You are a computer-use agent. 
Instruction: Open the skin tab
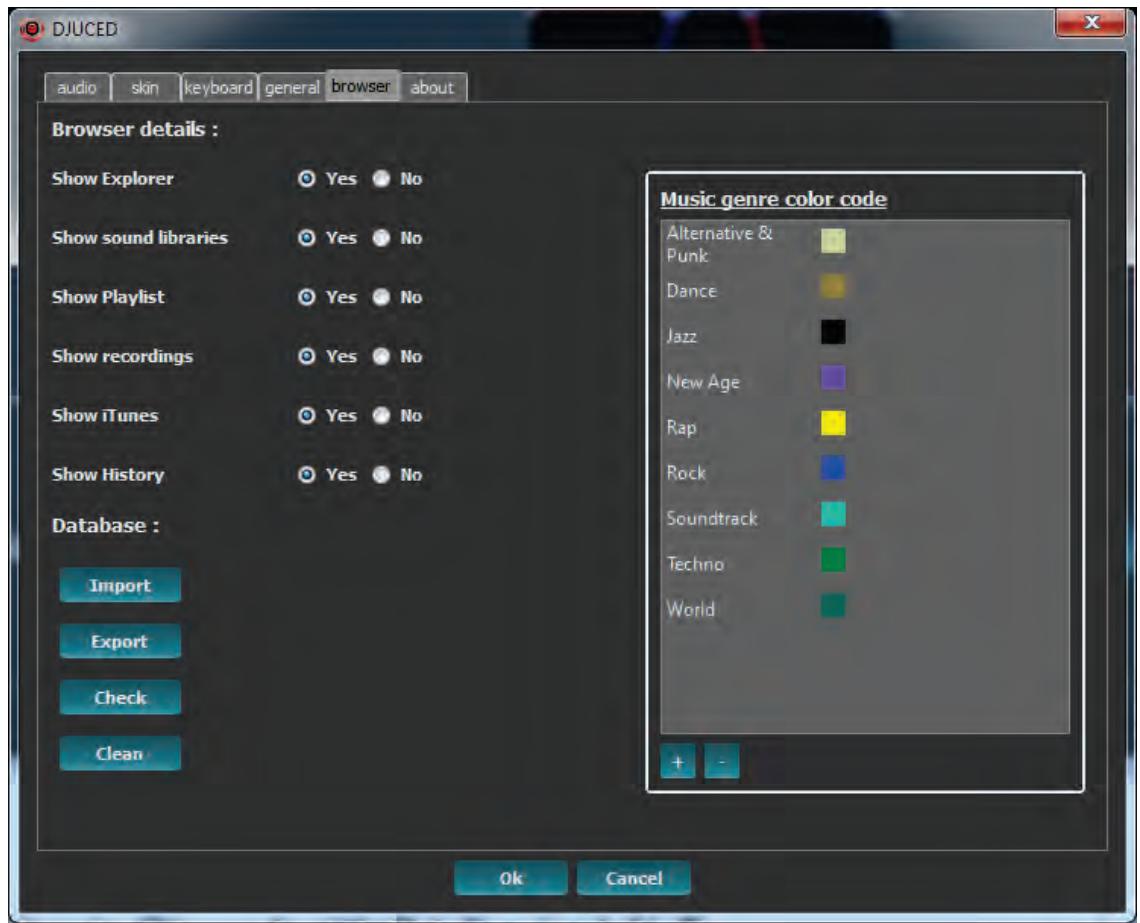[x=145, y=88]
